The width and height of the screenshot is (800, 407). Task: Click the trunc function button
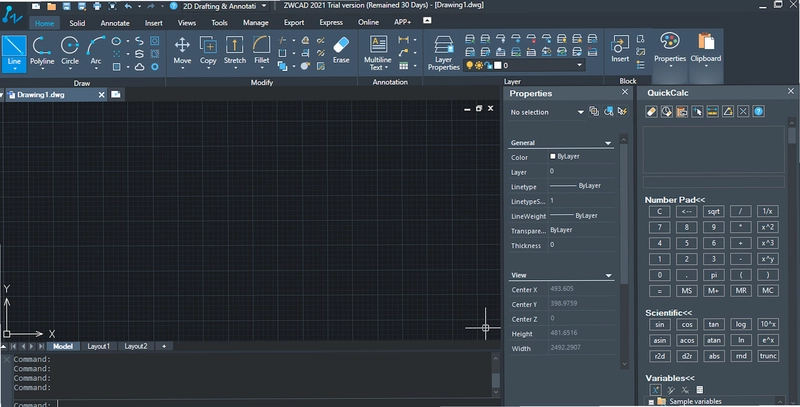coord(767,356)
